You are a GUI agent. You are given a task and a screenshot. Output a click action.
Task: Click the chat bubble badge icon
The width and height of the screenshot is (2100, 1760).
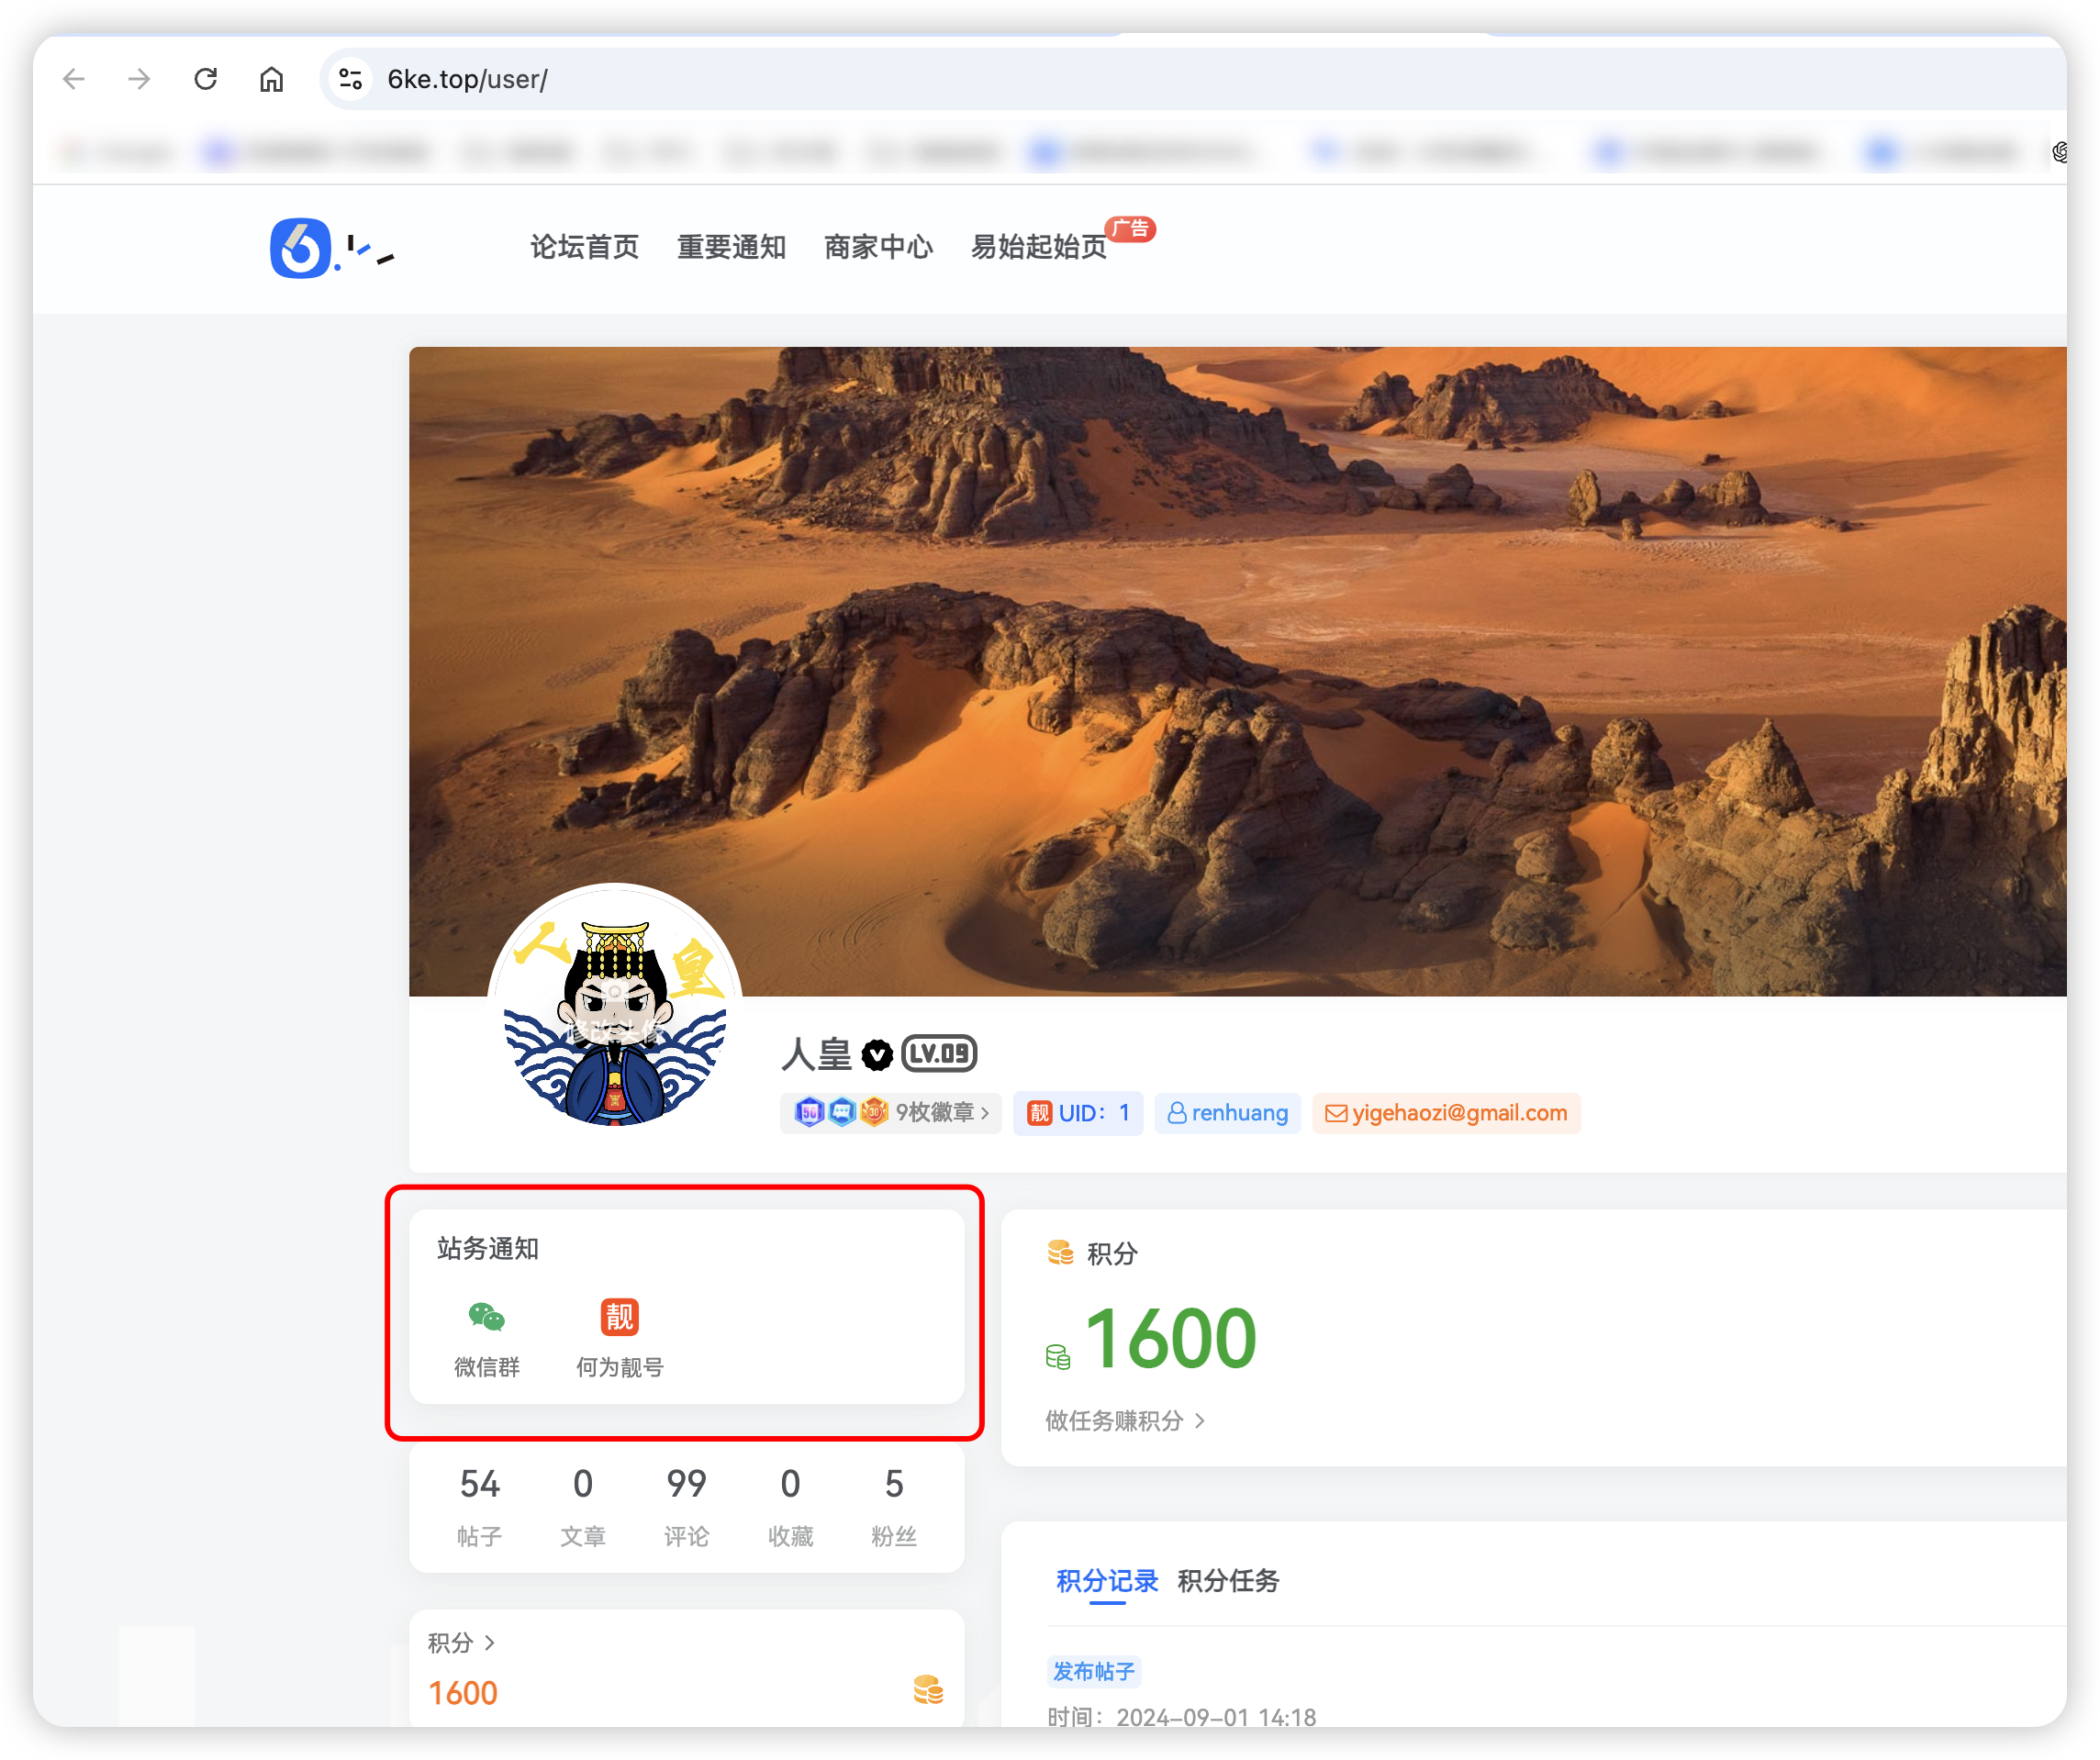point(842,1113)
